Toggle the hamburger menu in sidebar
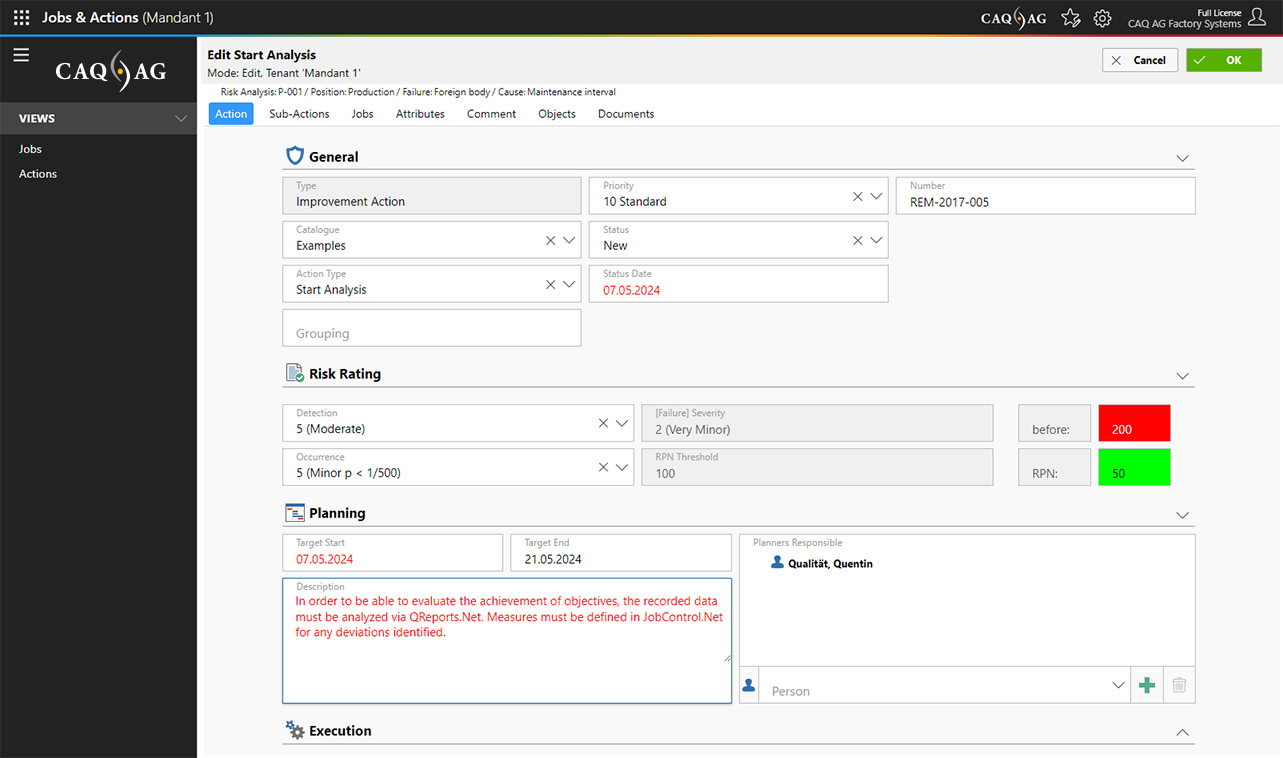Screen dimensions: 1283x758 coord(21,55)
